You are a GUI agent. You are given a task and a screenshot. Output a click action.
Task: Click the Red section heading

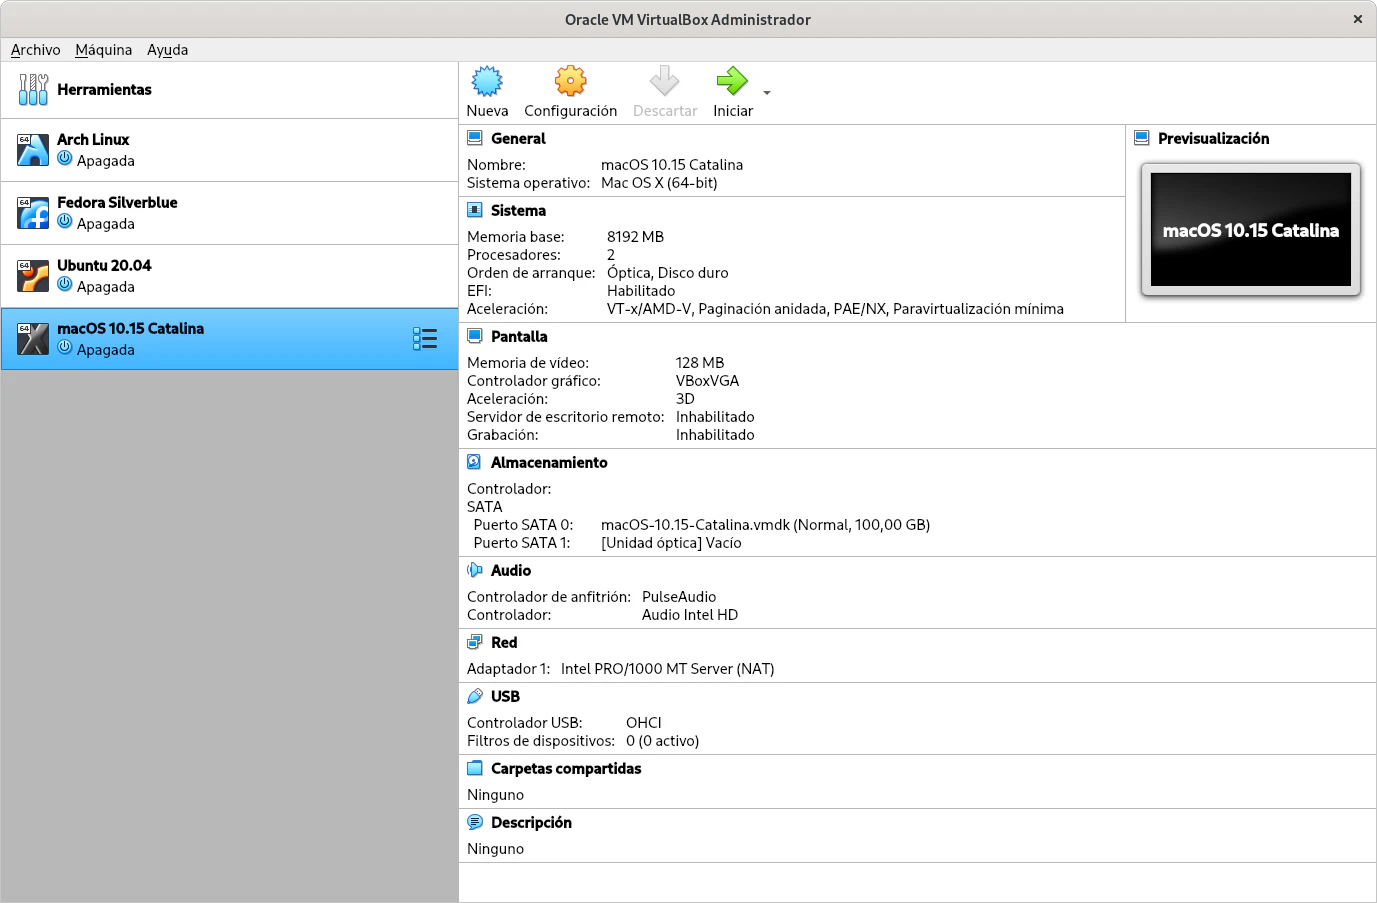pos(504,642)
